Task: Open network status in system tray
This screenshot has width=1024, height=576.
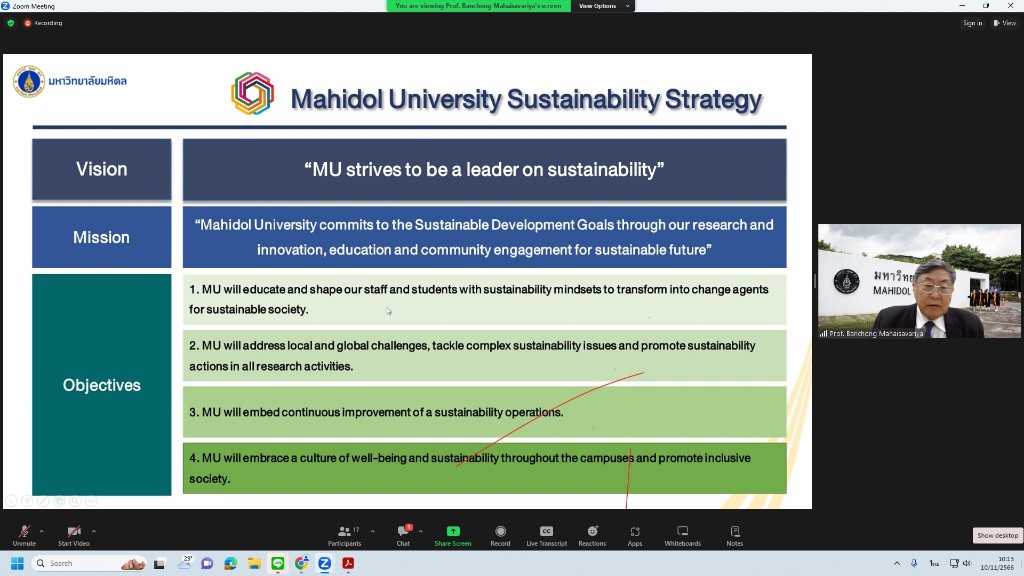Action: point(954,563)
